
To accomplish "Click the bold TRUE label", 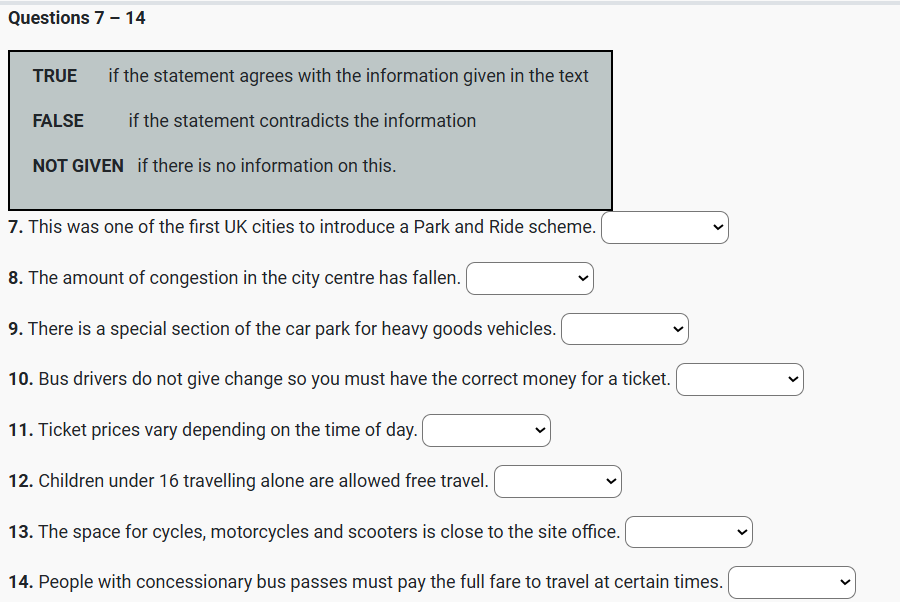I will (x=55, y=76).
